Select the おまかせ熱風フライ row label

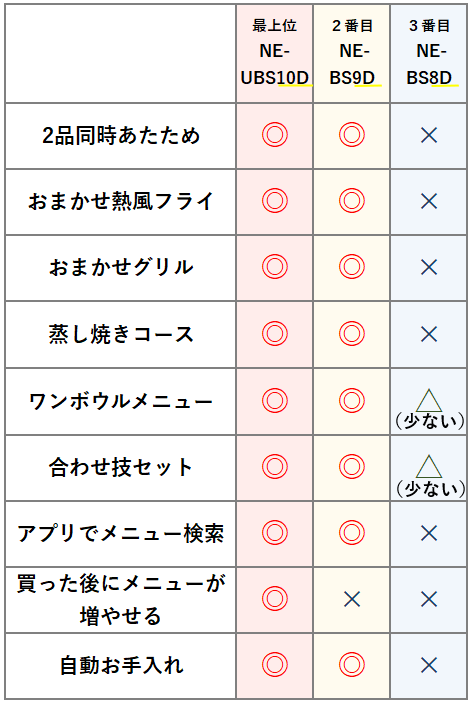tap(121, 201)
